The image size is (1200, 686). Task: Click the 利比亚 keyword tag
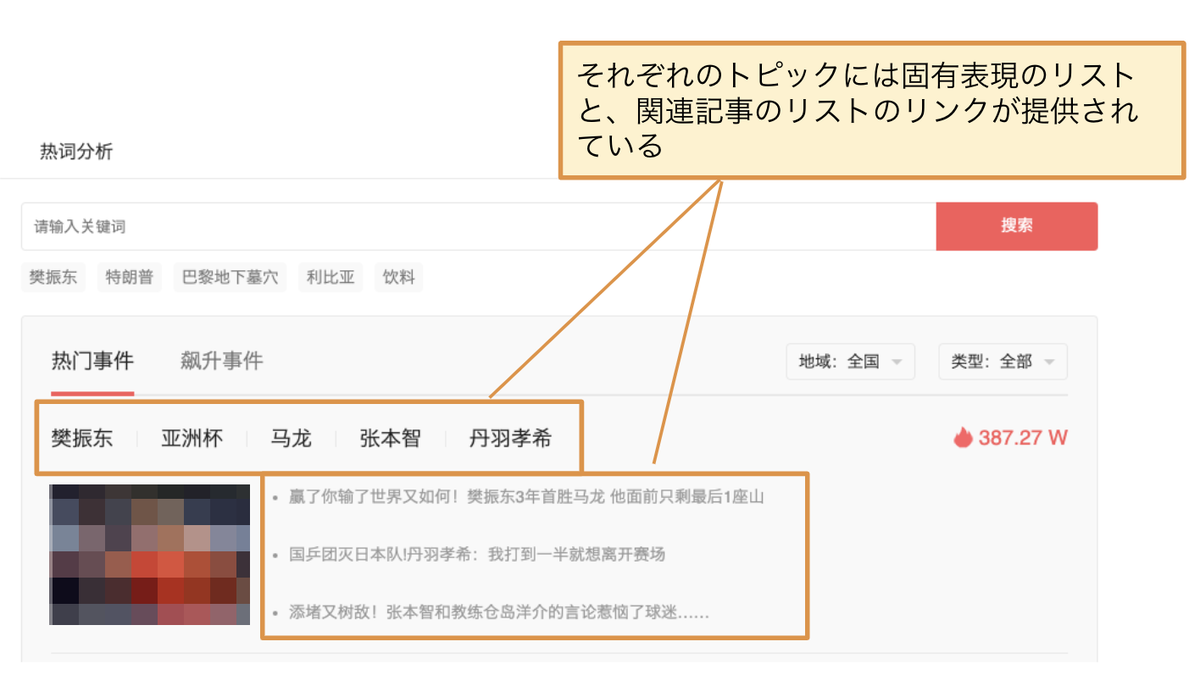pos(330,277)
